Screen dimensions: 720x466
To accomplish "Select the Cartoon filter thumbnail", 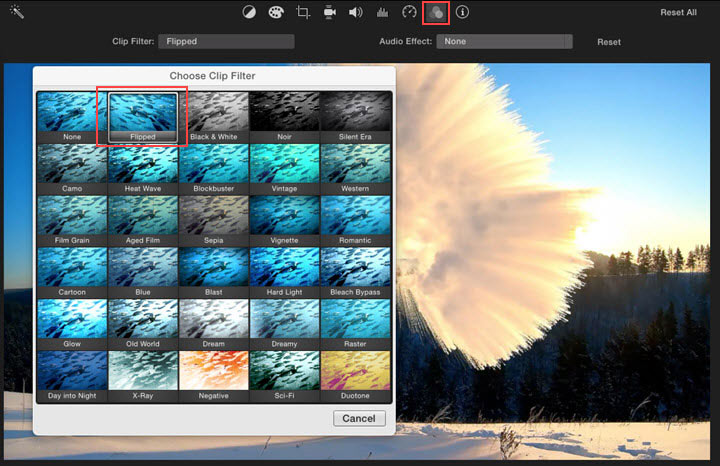I will click(x=72, y=273).
